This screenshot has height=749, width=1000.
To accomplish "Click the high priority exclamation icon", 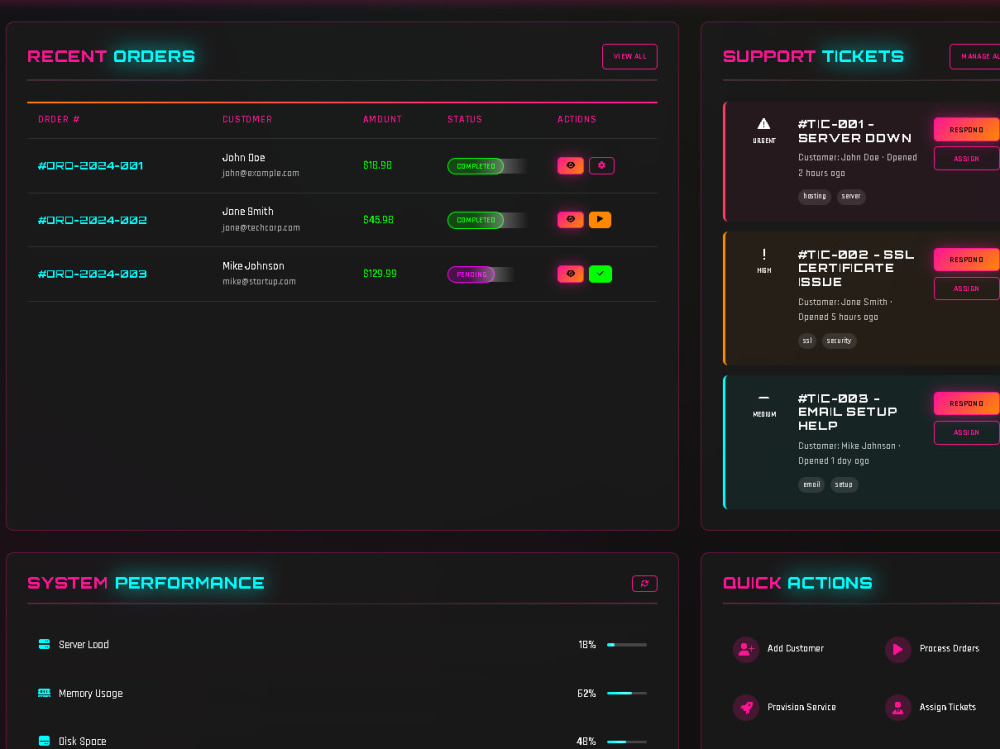I will (x=763, y=254).
